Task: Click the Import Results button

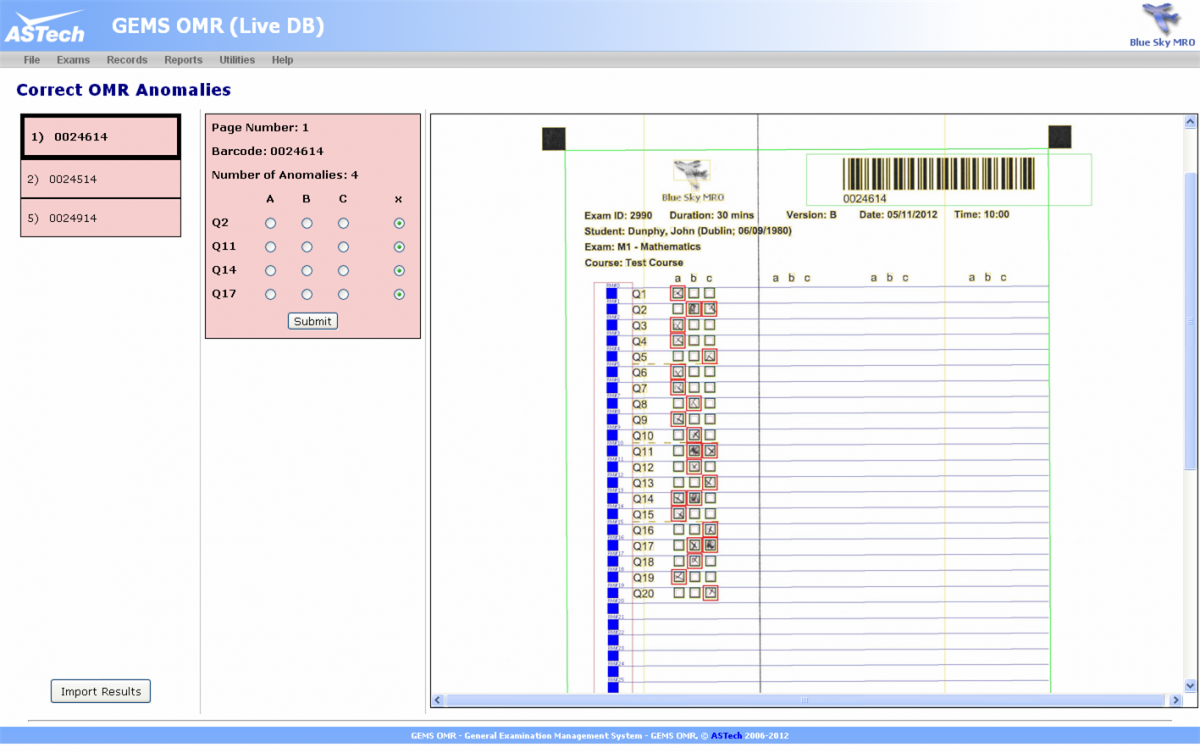Action: 101,691
